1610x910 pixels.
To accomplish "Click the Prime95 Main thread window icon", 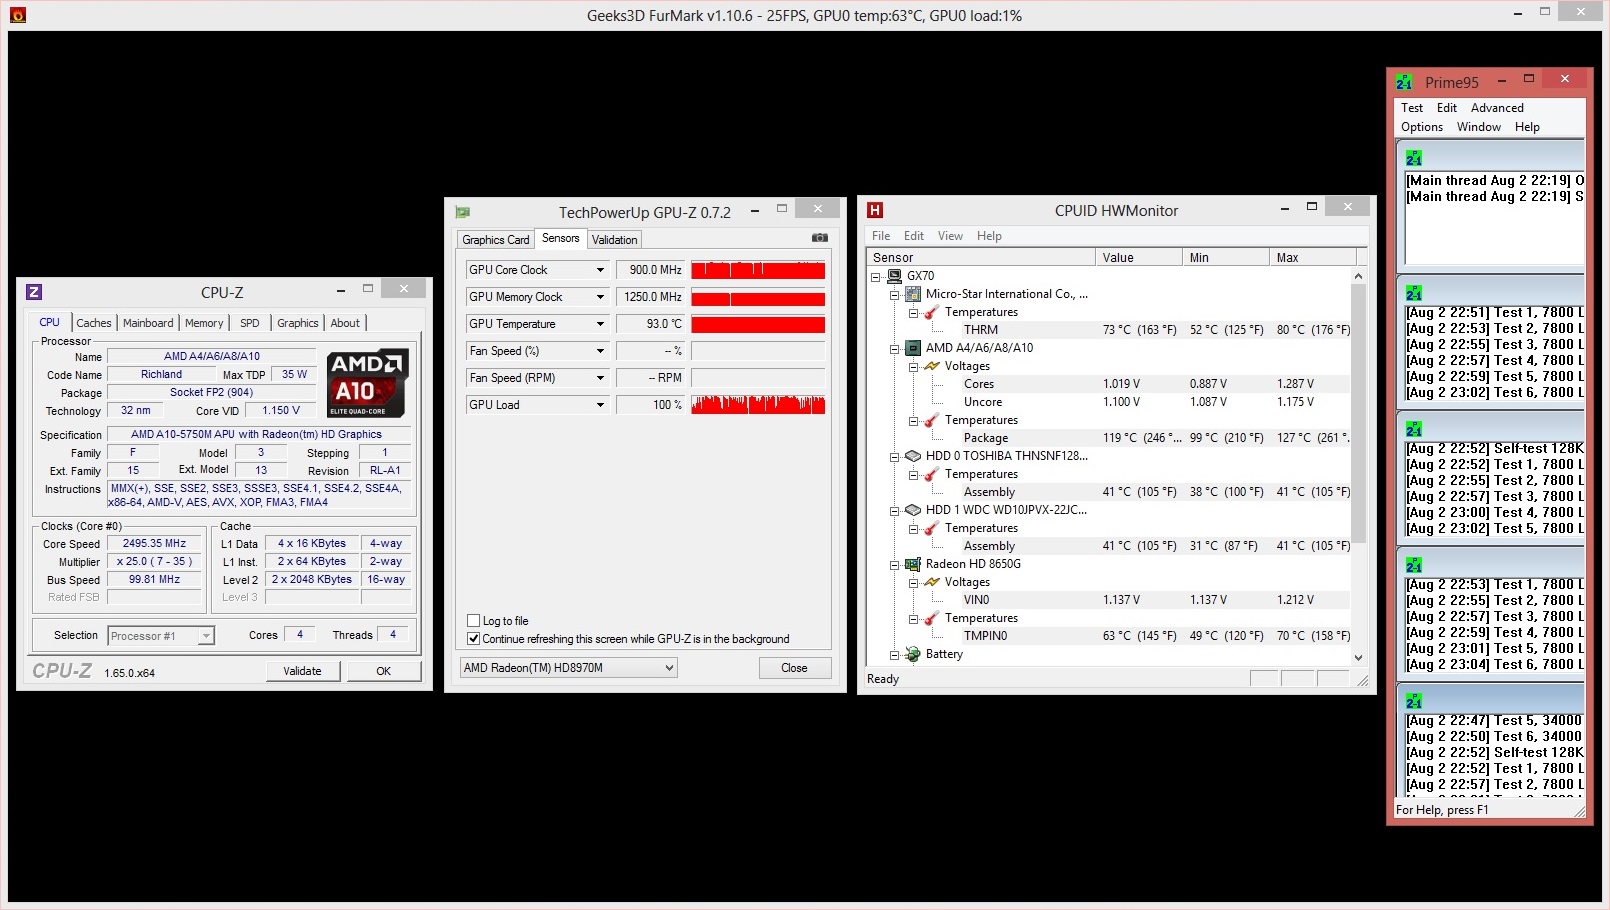I will coord(1414,158).
